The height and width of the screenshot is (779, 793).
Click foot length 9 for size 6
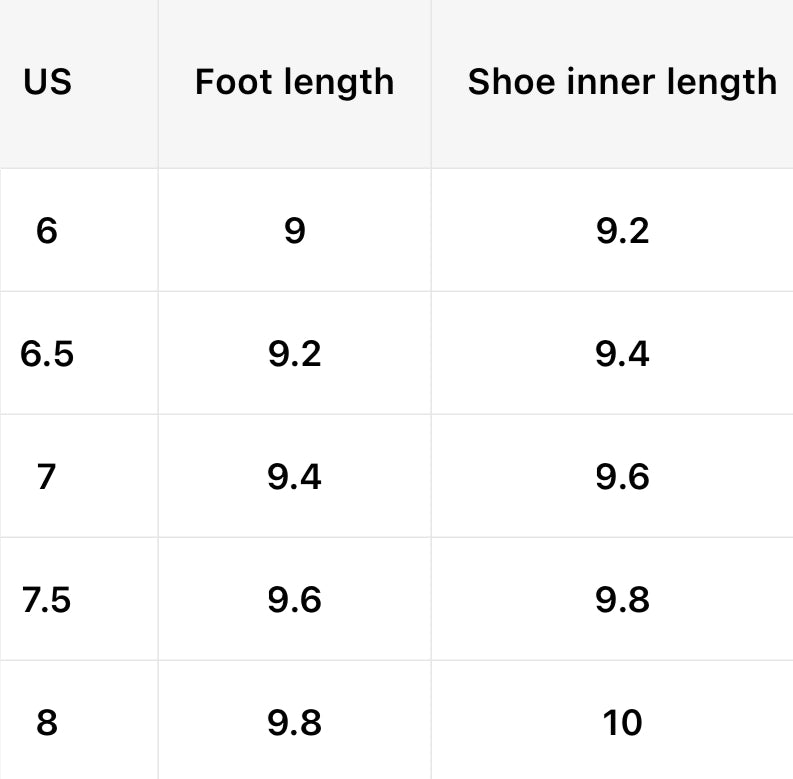click(x=294, y=231)
